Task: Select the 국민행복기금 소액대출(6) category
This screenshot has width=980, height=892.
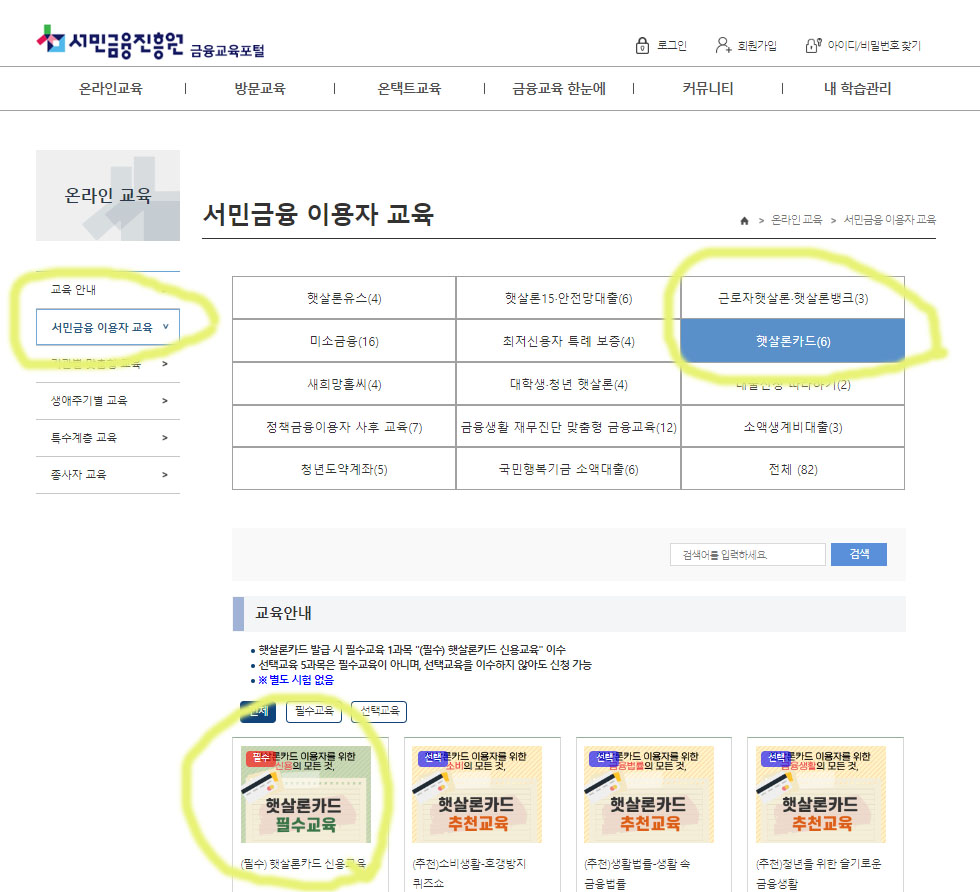Action: (568, 469)
